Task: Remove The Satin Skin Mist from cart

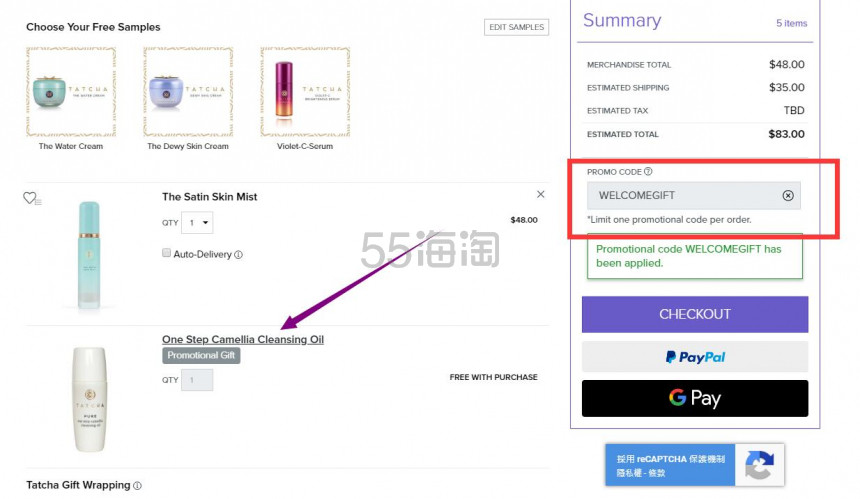Action: [x=540, y=194]
